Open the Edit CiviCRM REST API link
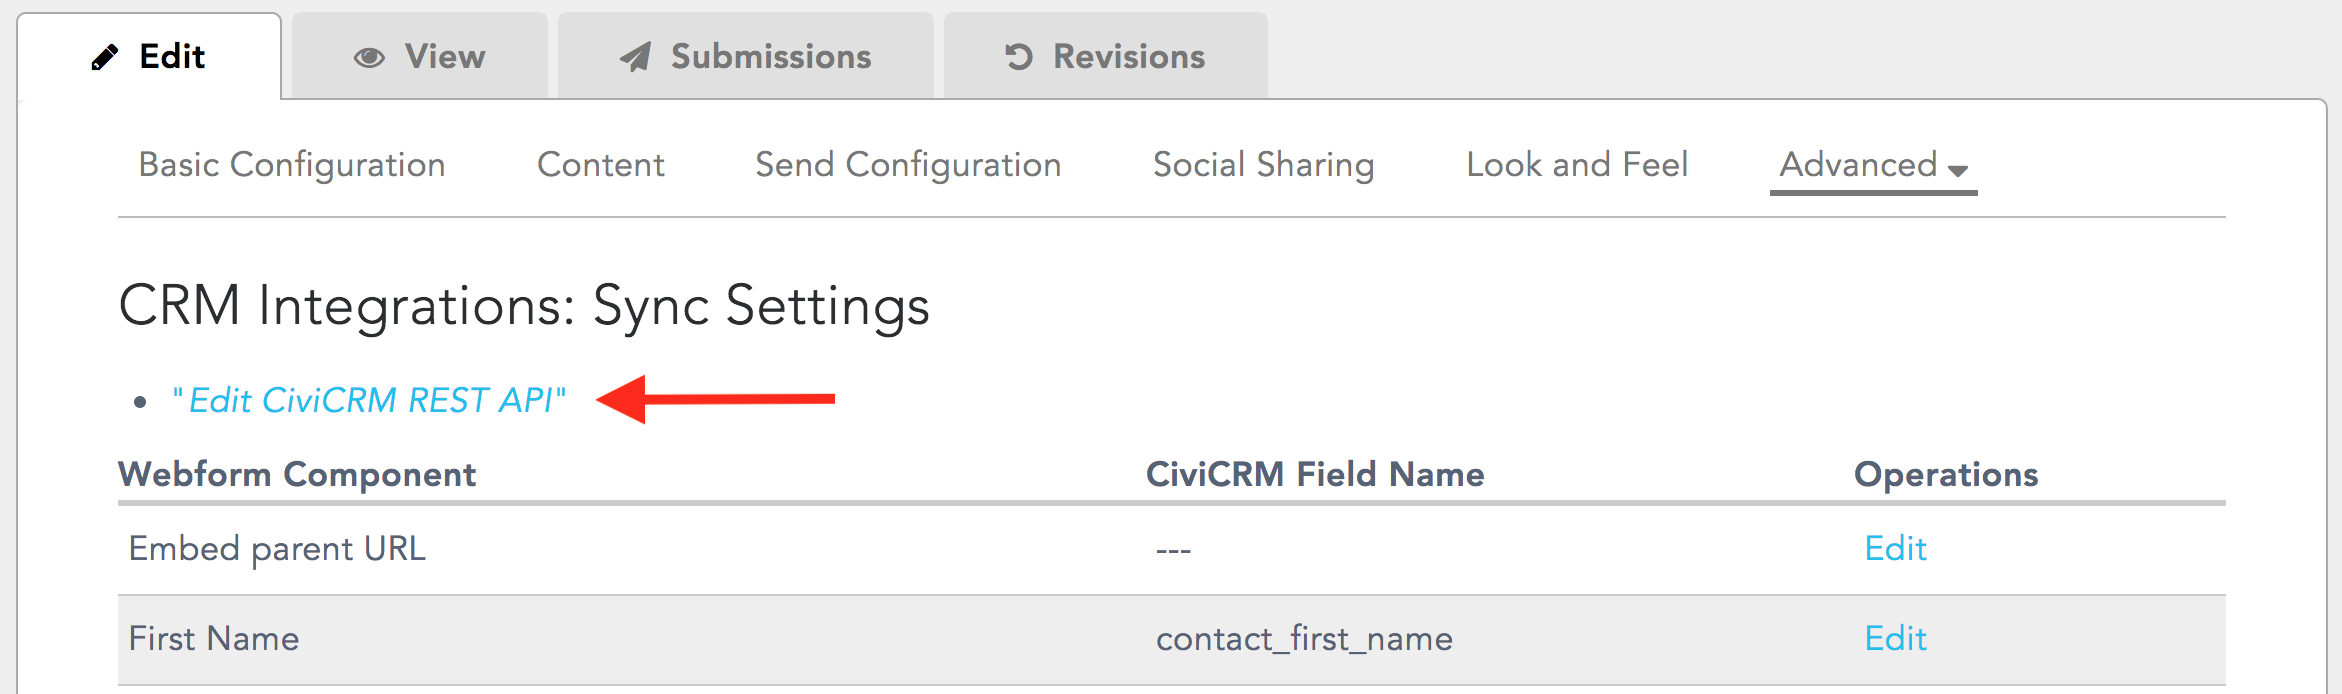 (369, 400)
